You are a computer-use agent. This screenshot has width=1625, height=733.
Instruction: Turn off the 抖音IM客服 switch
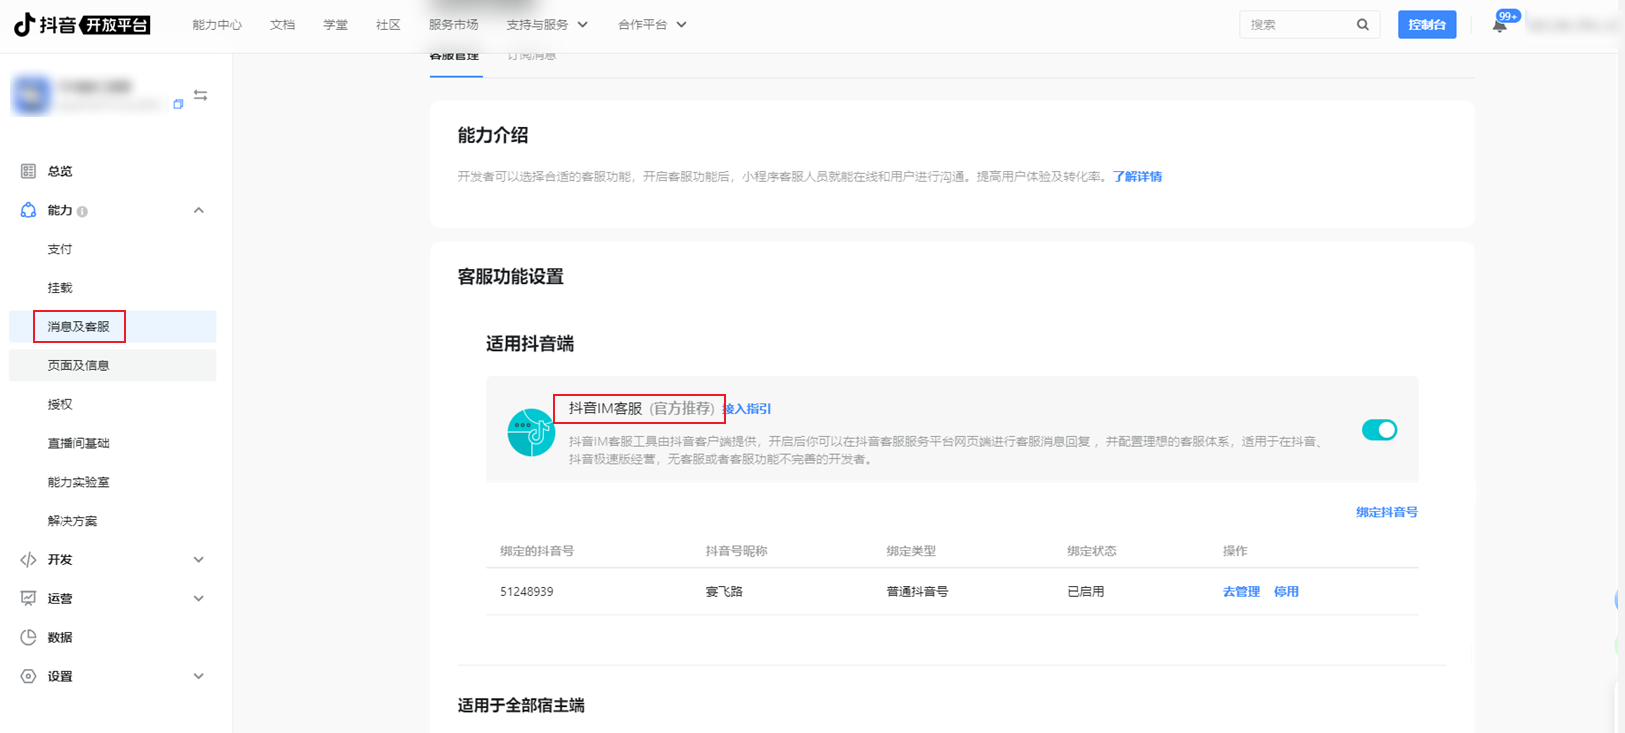click(1379, 430)
